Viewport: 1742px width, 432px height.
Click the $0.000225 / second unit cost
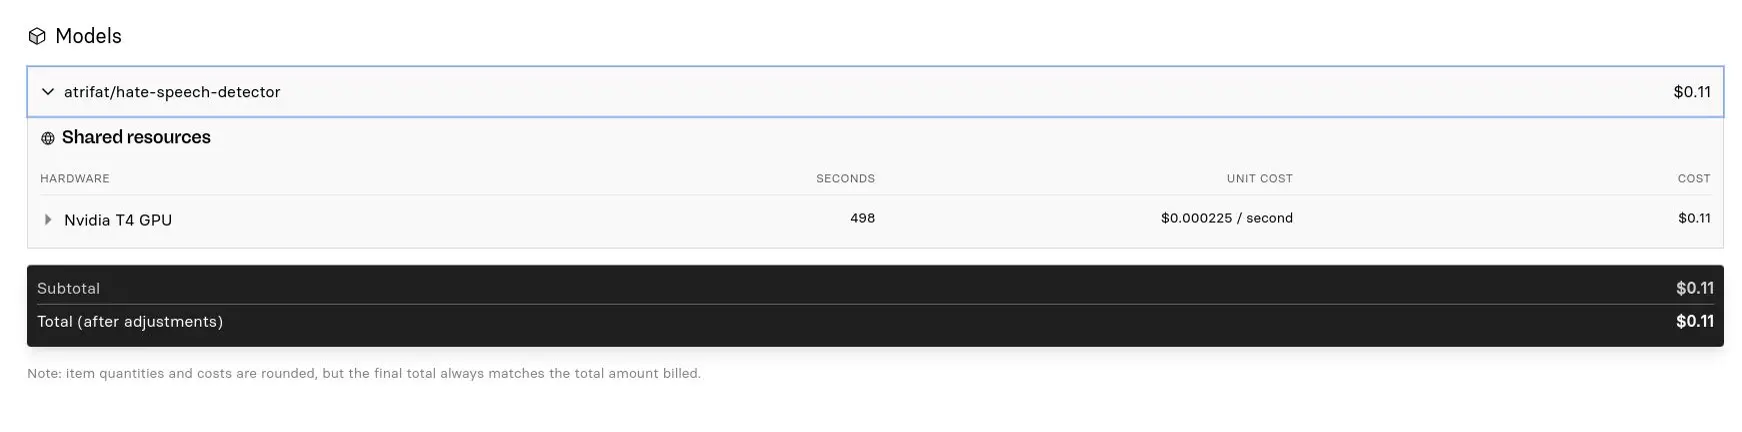(1226, 218)
